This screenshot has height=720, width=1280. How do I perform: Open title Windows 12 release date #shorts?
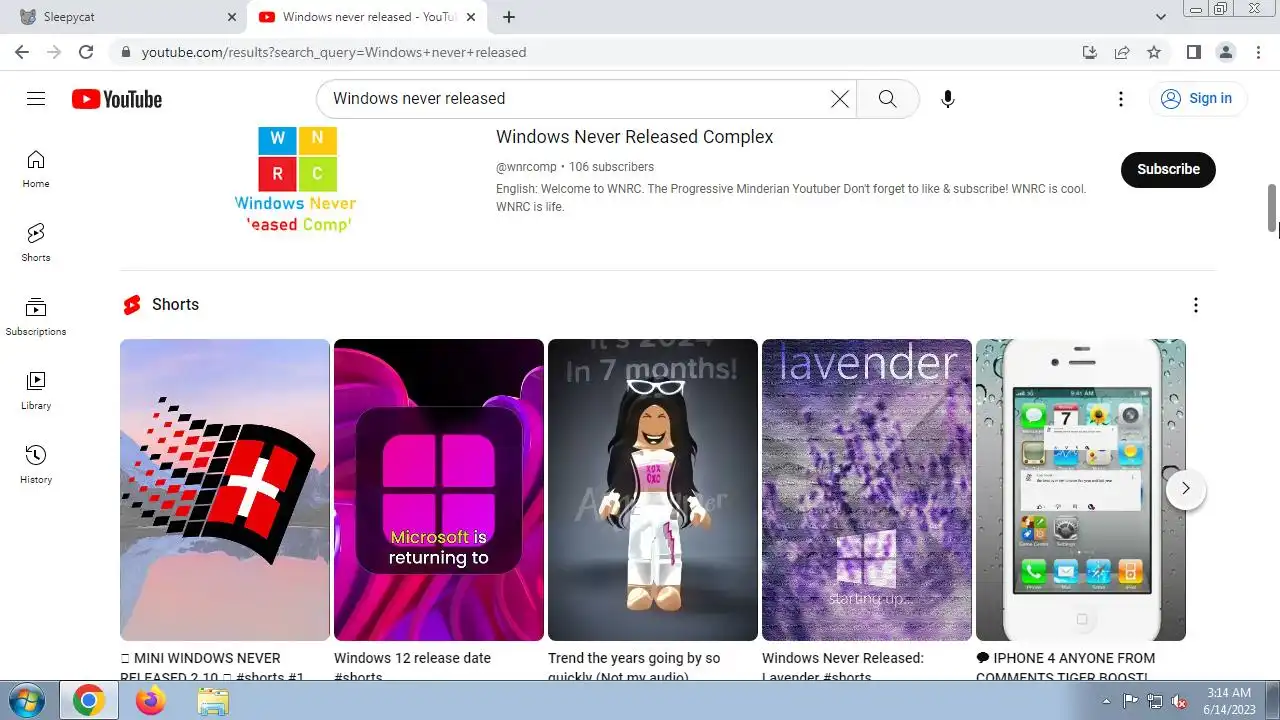pos(412,666)
